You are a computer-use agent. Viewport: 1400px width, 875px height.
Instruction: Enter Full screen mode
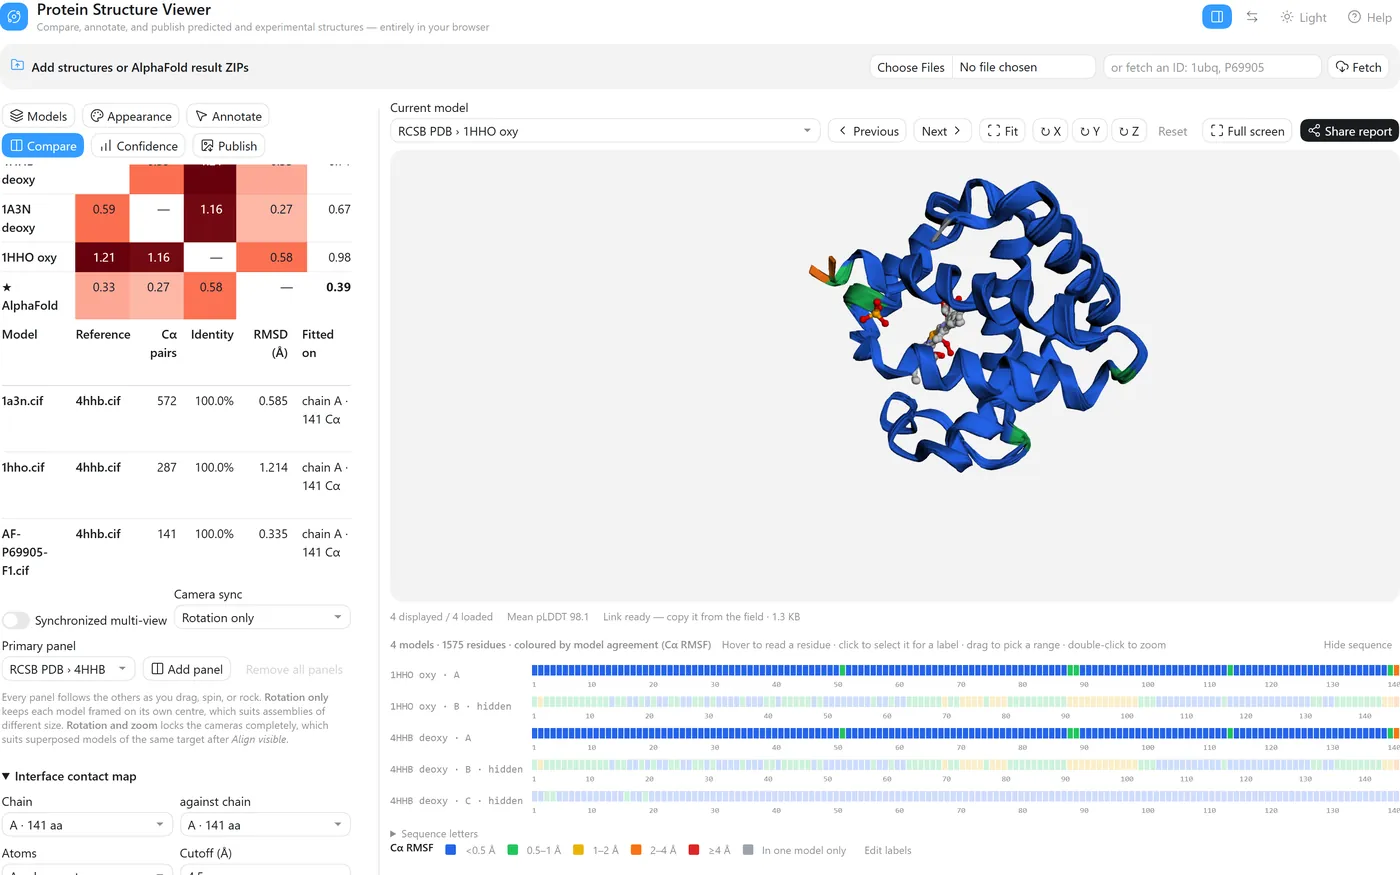tap(1247, 131)
